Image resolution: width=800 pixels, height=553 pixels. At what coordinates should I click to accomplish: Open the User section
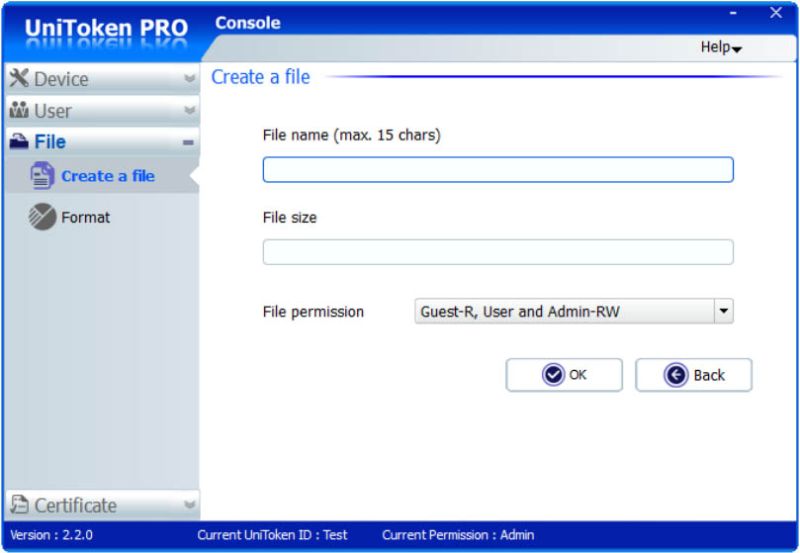[x=103, y=110]
